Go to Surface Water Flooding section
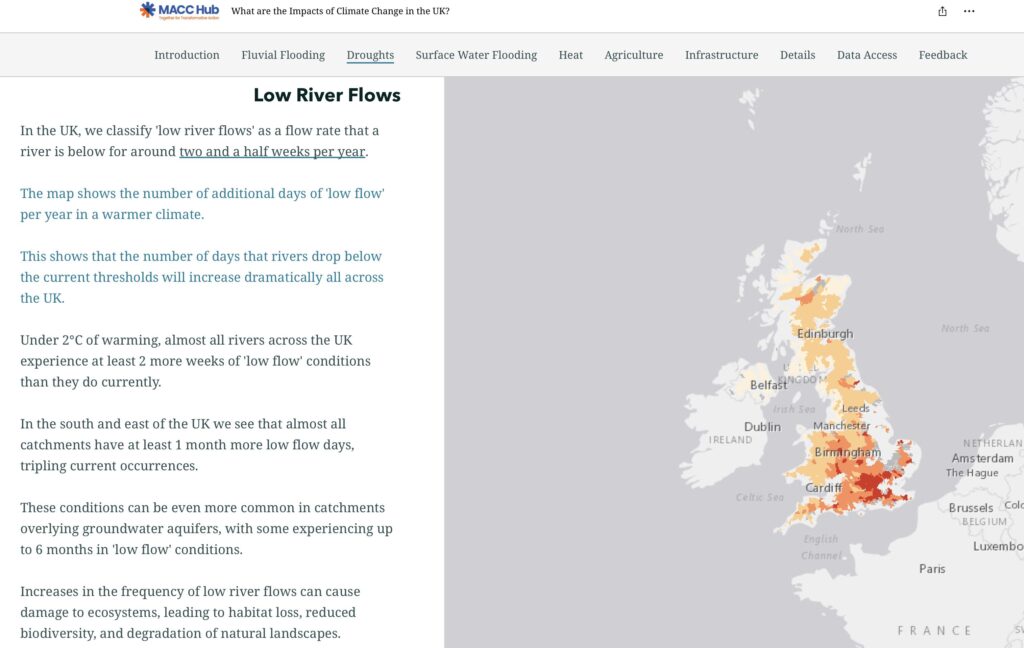 tap(476, 55)
